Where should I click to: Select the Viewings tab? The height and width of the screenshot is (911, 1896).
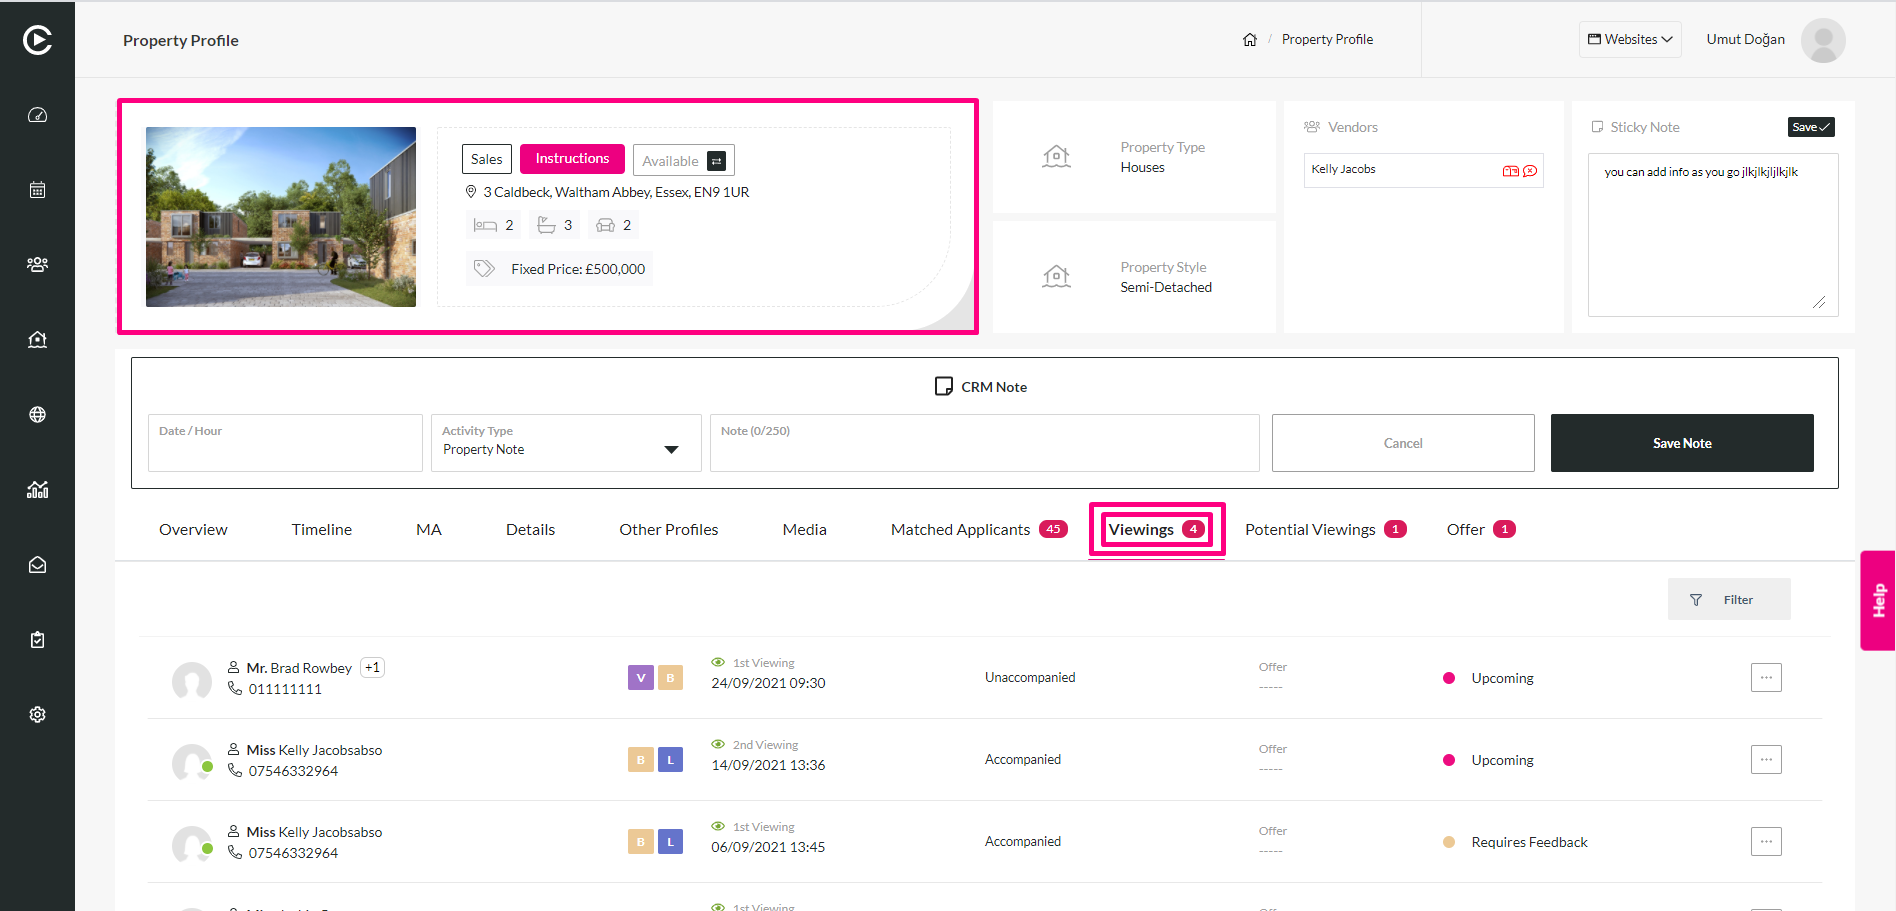(x=1157, y=530)
